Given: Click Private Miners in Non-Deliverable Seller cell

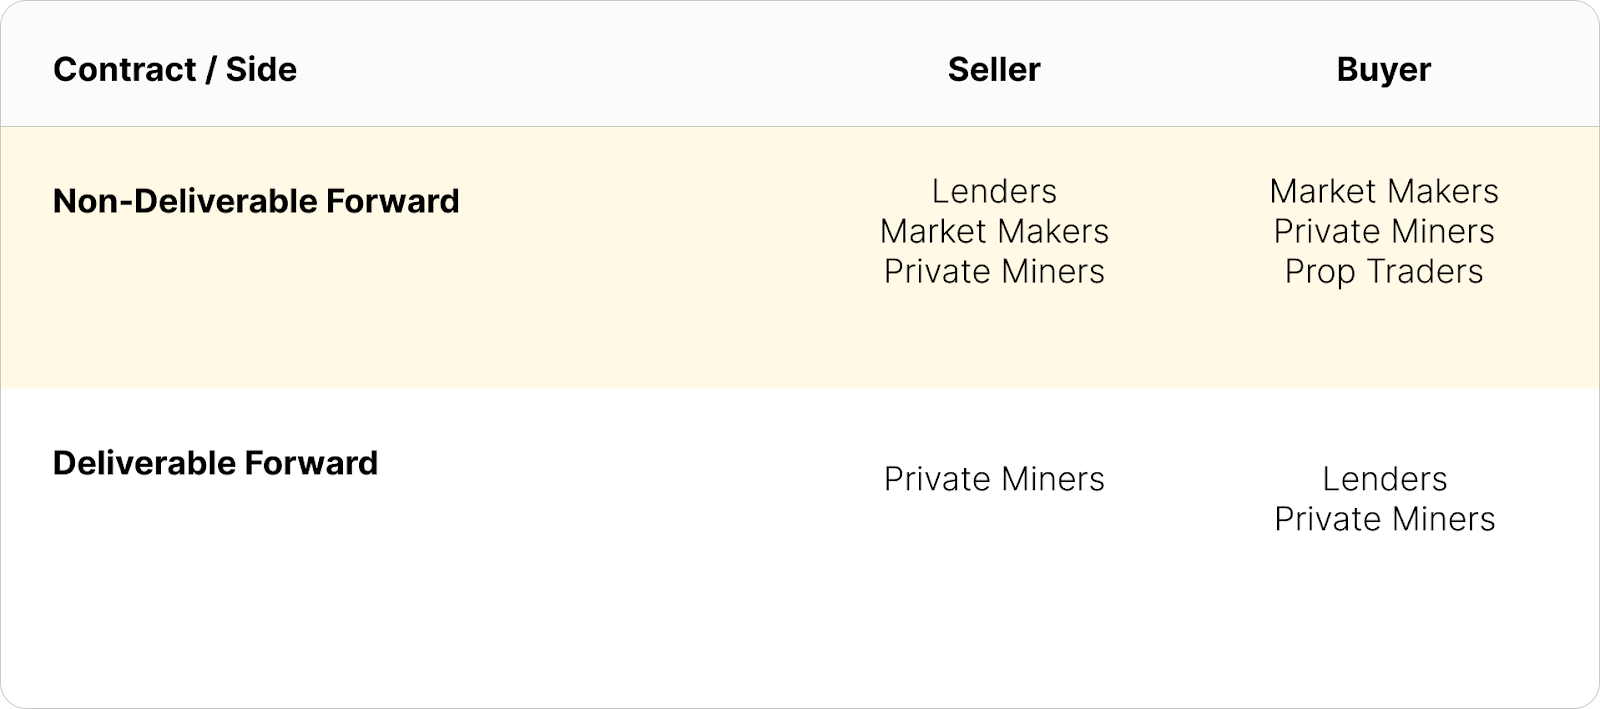Looking at the screenshot, I should (x=994, y=271).
